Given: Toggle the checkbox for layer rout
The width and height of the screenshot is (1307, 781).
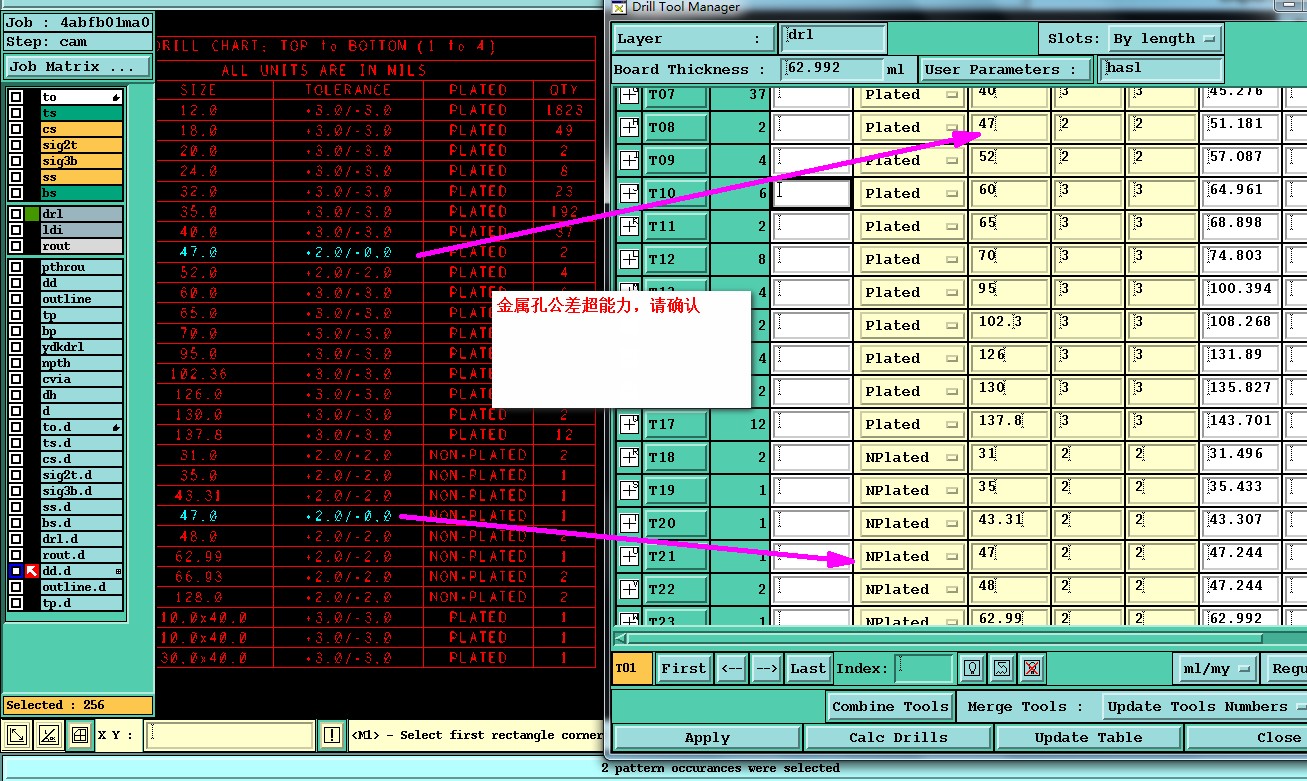Looking at the screenshot, I should coord(15,246).
